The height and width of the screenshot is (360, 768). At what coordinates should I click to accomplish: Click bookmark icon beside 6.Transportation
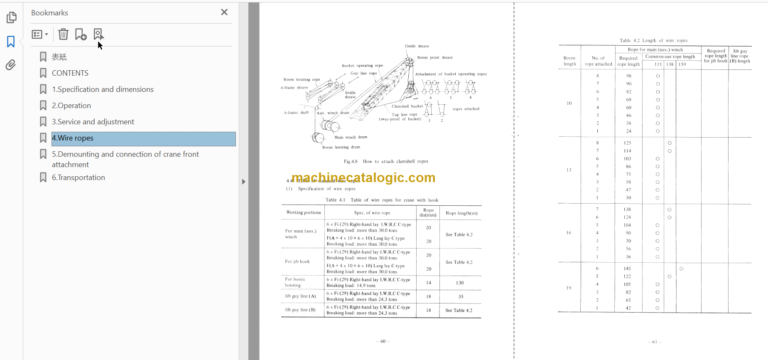tap(43, 177)
